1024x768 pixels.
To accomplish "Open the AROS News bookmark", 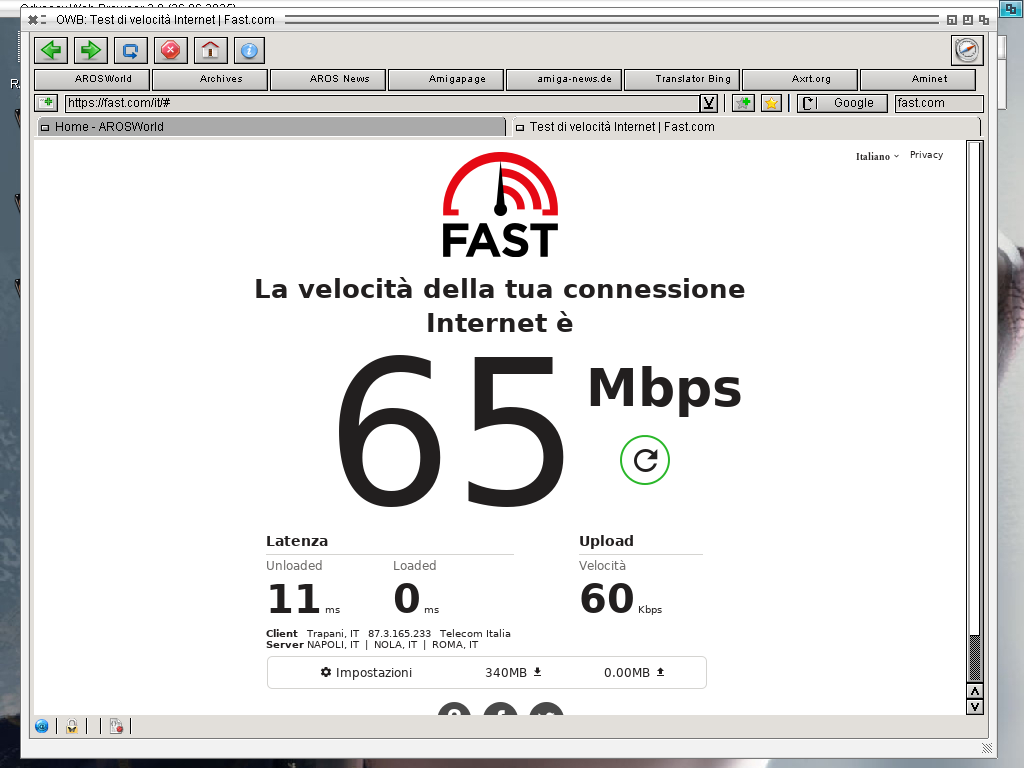I will click(x=328, y=79).
